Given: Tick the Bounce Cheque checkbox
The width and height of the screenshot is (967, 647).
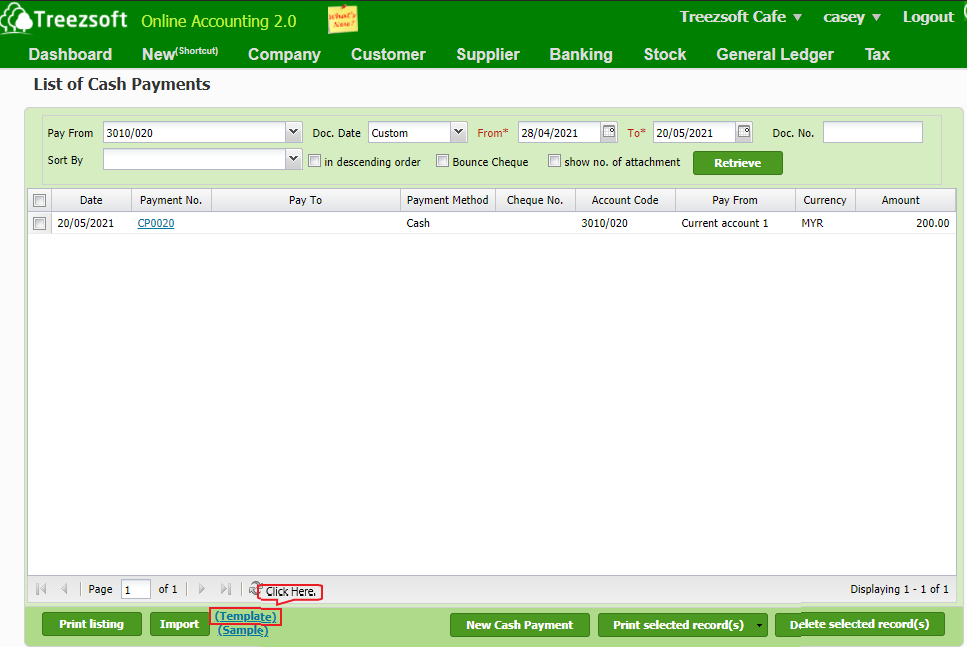Looking at the screenshot, I should click(442, 161).
